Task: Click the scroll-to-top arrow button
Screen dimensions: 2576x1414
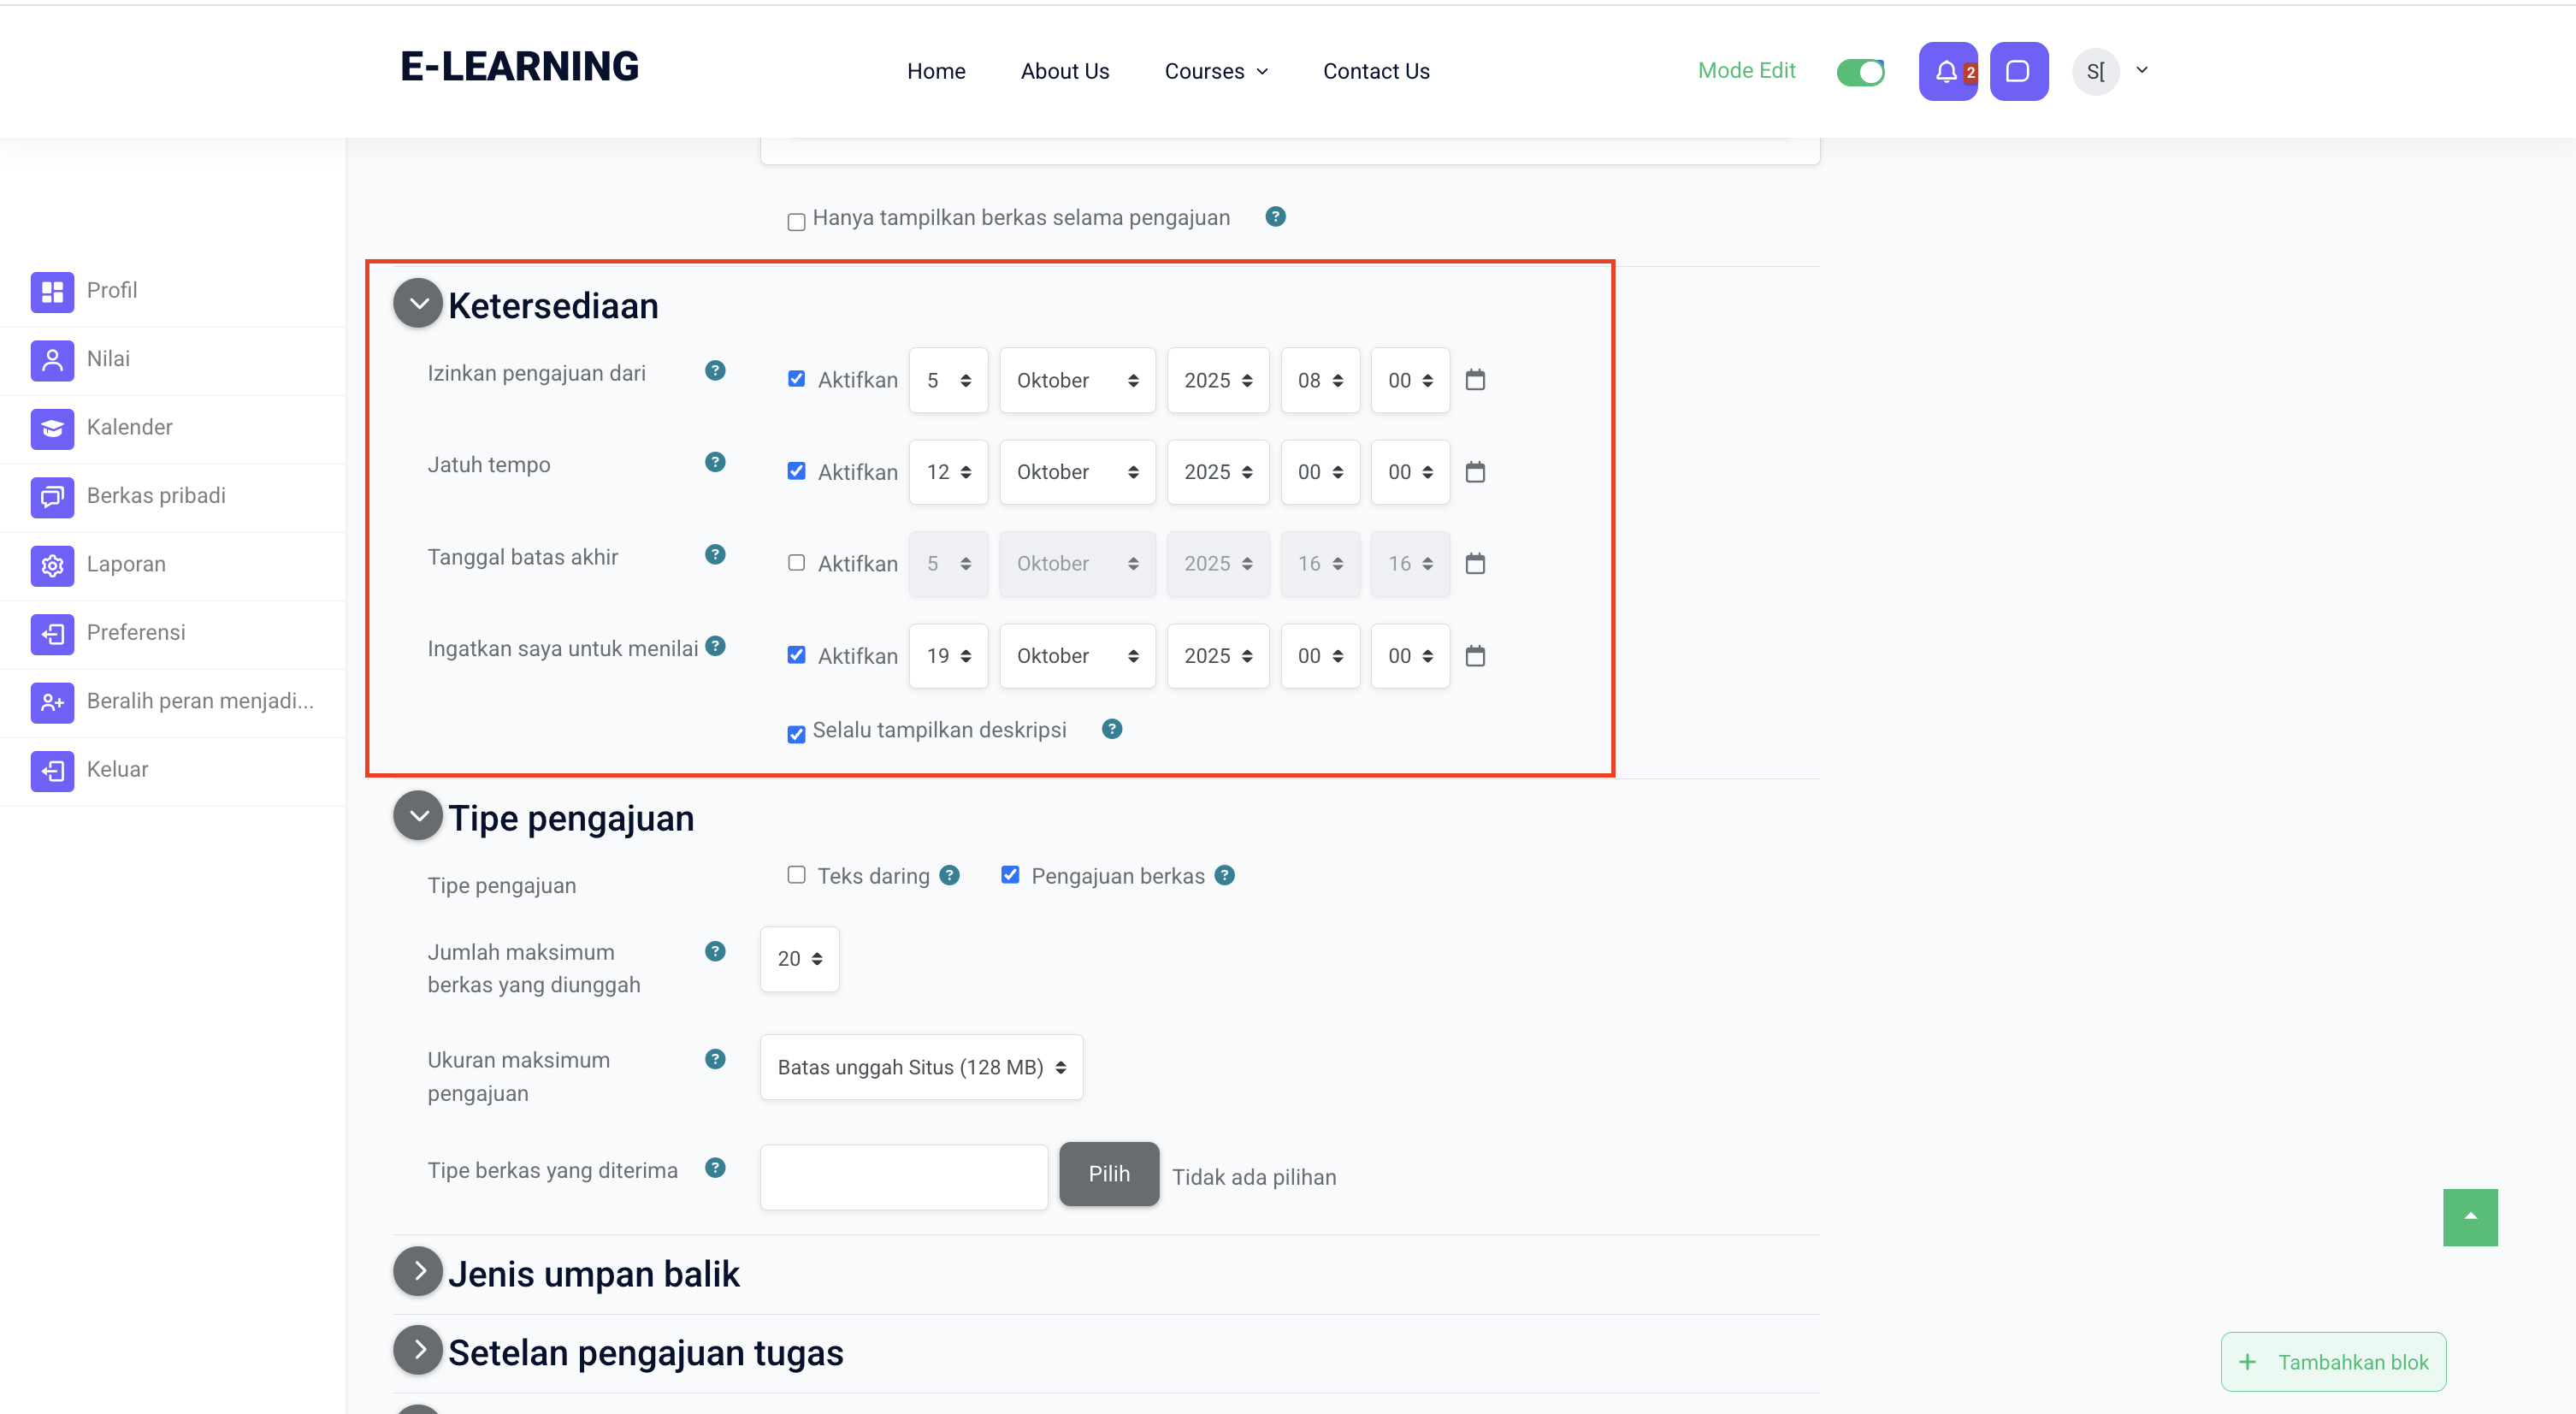Action: pos(2469,1217)
